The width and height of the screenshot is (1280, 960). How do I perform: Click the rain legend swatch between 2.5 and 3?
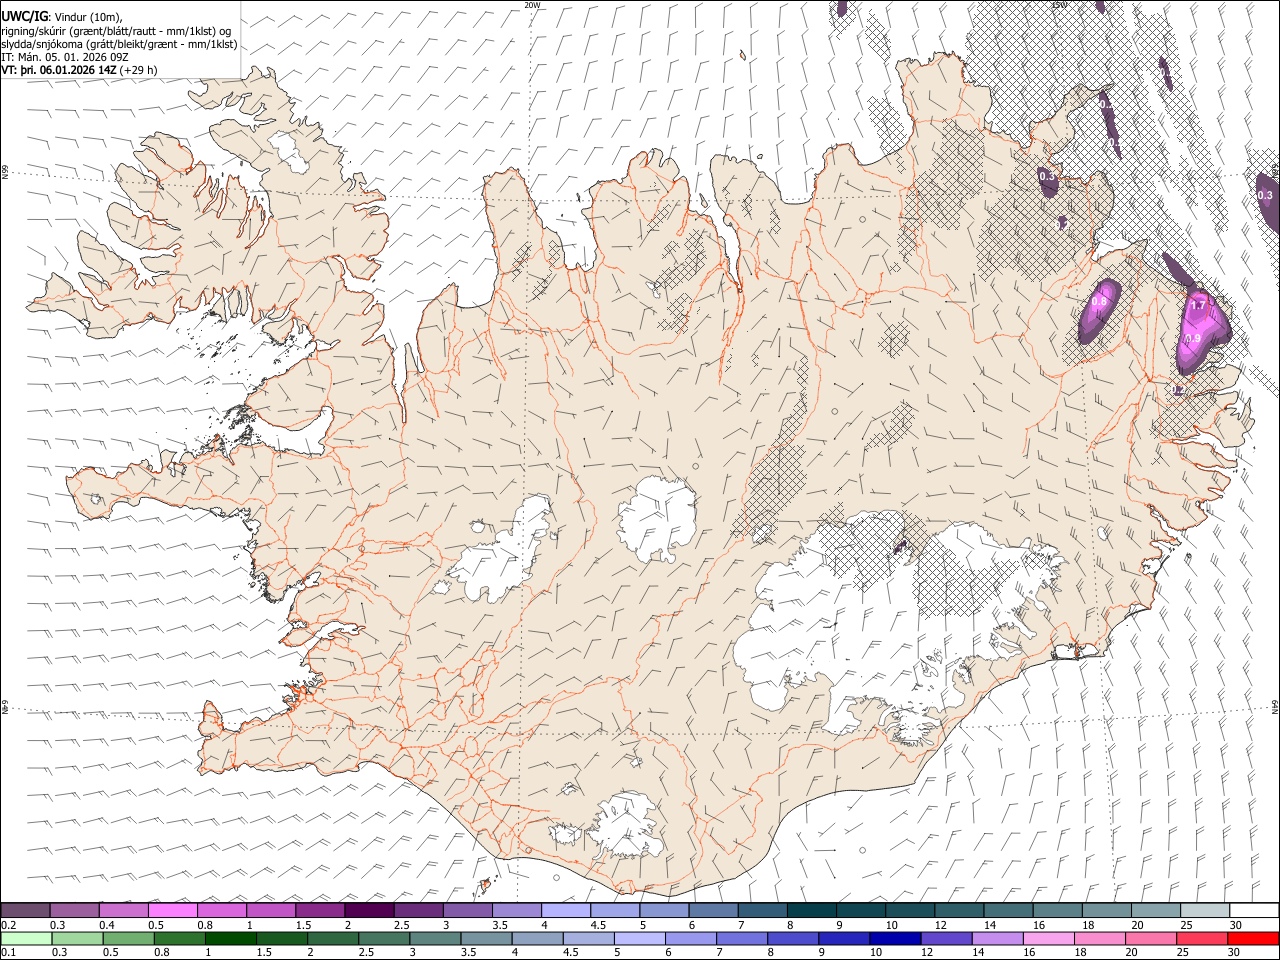click(x=384, y=938)
